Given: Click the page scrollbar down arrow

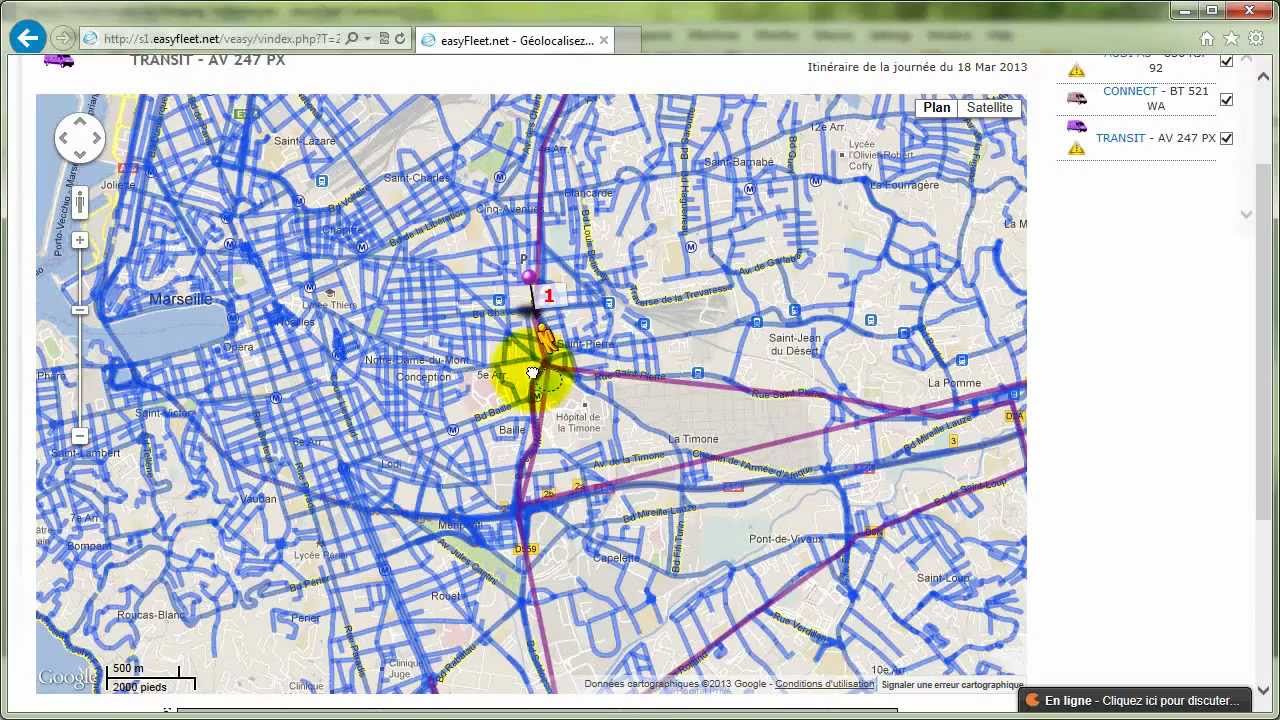Looking at the screenshot, I should [x=1264, y=690].
